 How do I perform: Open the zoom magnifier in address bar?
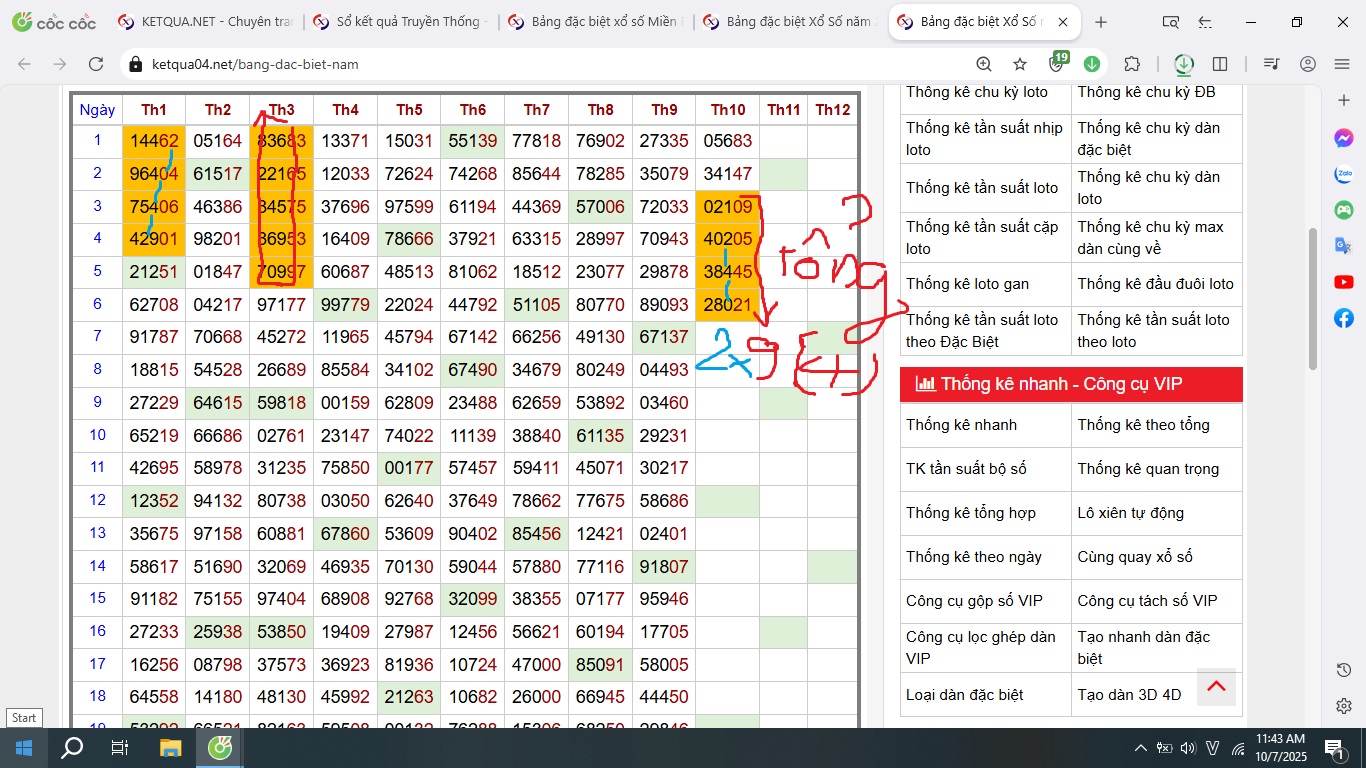(984, 64)
